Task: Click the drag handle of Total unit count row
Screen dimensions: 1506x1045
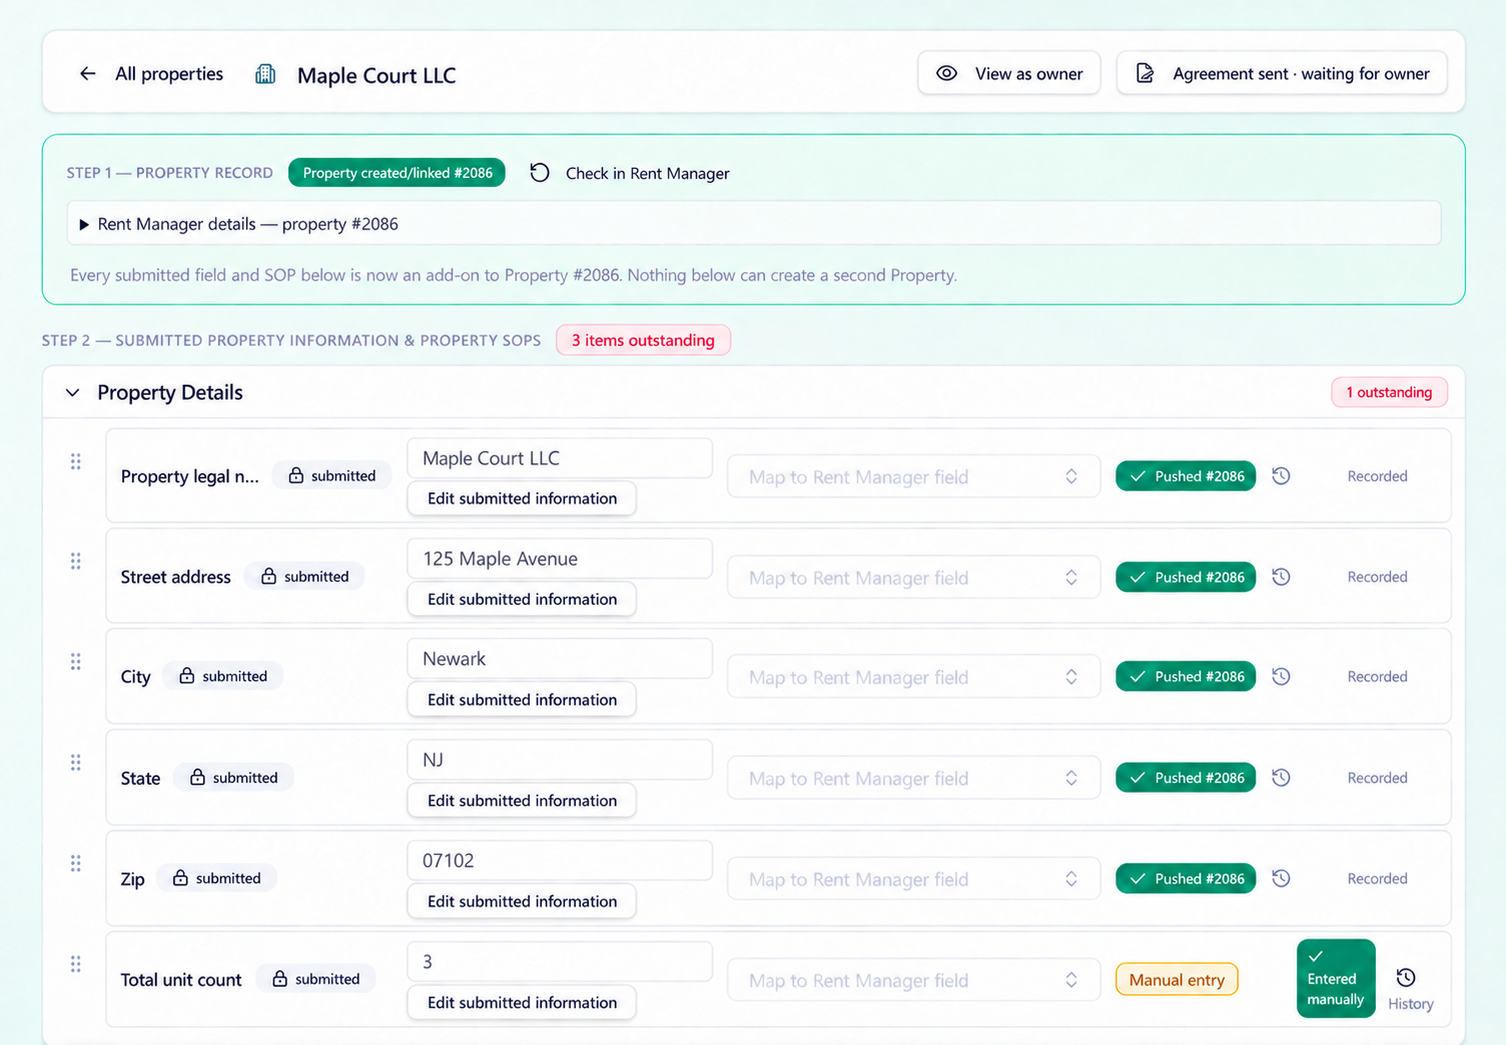Action: pos(76,964)
